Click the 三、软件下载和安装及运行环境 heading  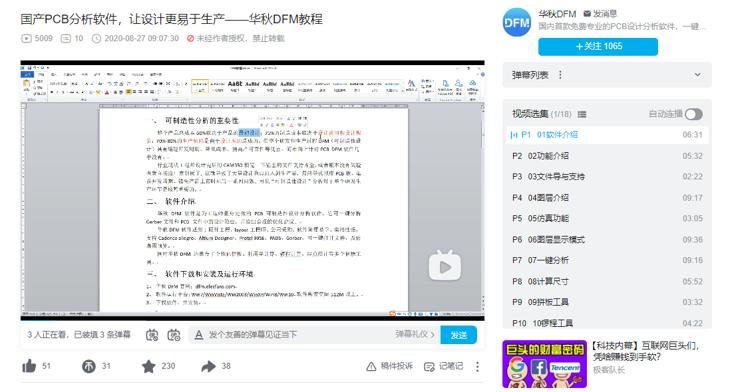[200, 274]
